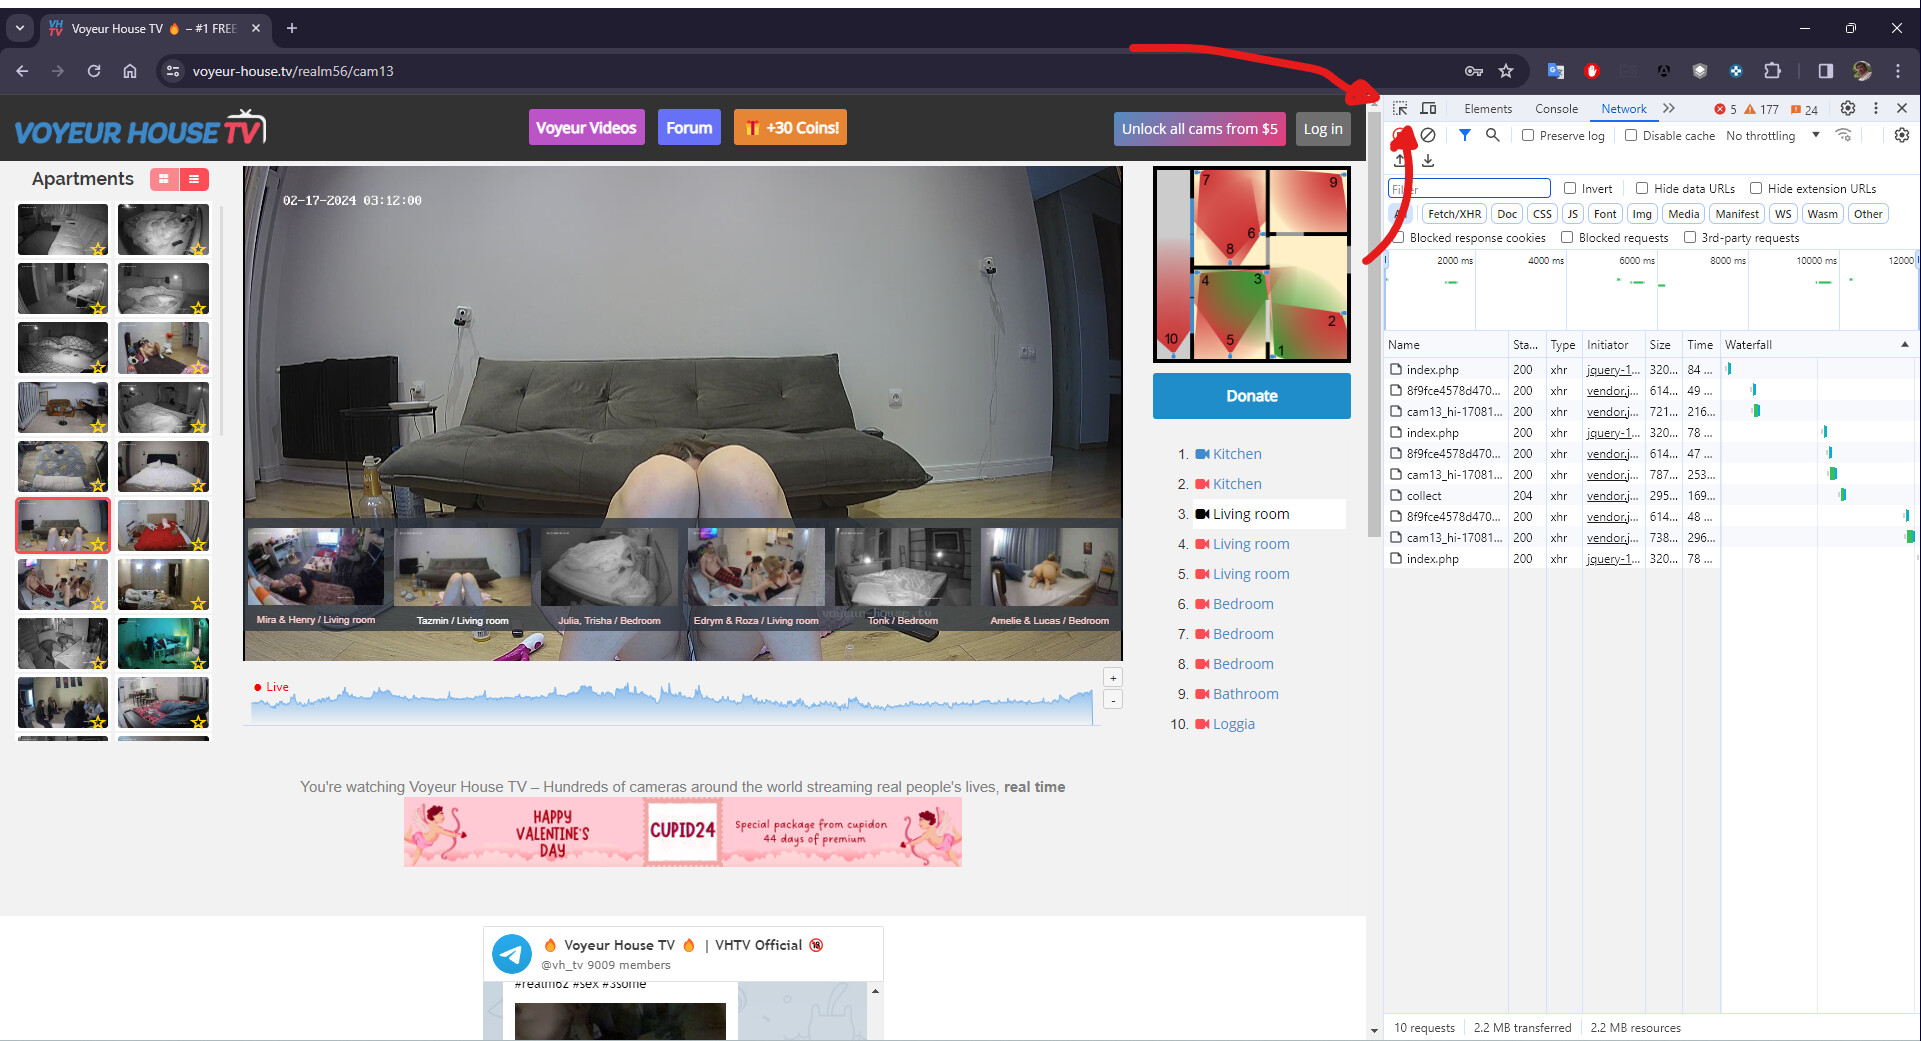
Task: Bookmark this page with star icon
Action: [x=1506, y=71]
